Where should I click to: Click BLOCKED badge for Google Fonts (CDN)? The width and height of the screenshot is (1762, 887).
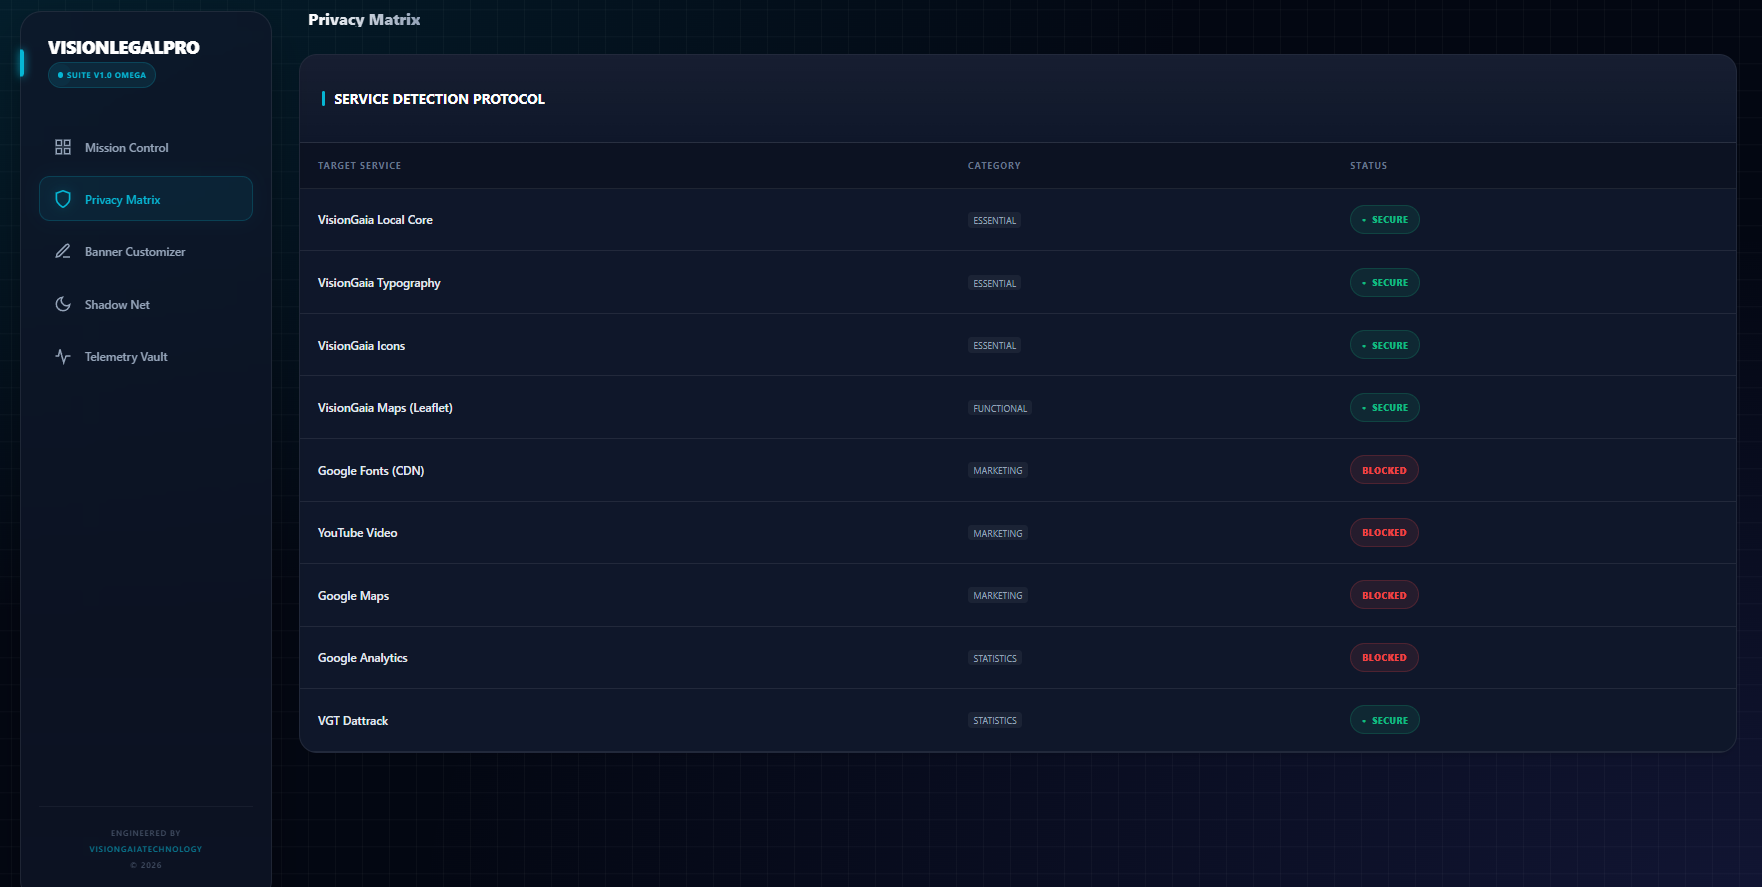pos(1384,470)
